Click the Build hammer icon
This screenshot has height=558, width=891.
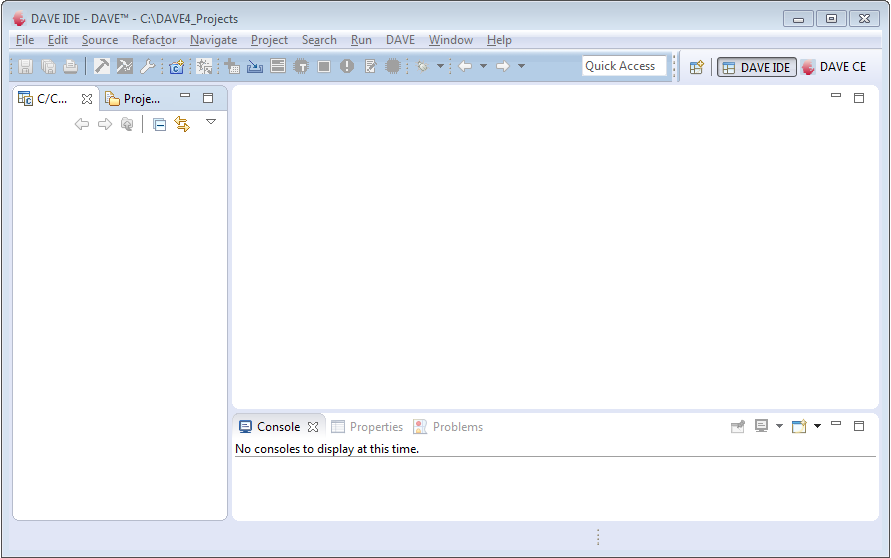tap(102, 66)
